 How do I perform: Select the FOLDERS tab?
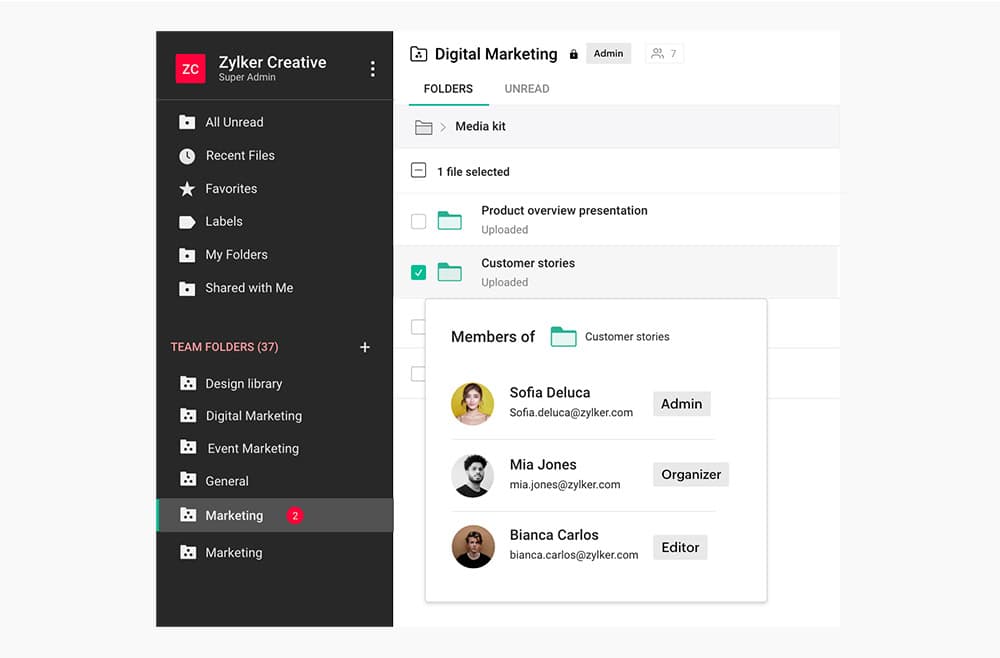[448, 89]
